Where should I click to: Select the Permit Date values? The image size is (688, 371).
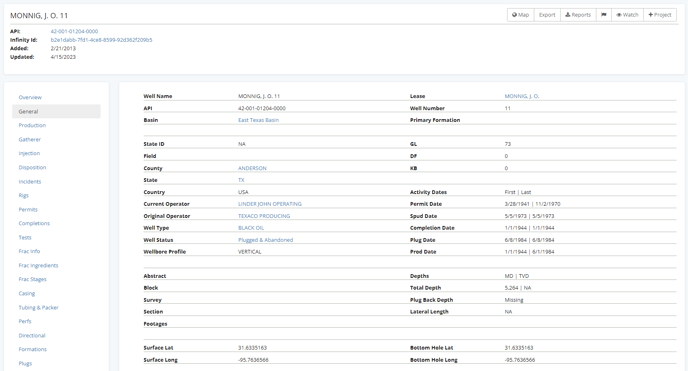[532, 204]
